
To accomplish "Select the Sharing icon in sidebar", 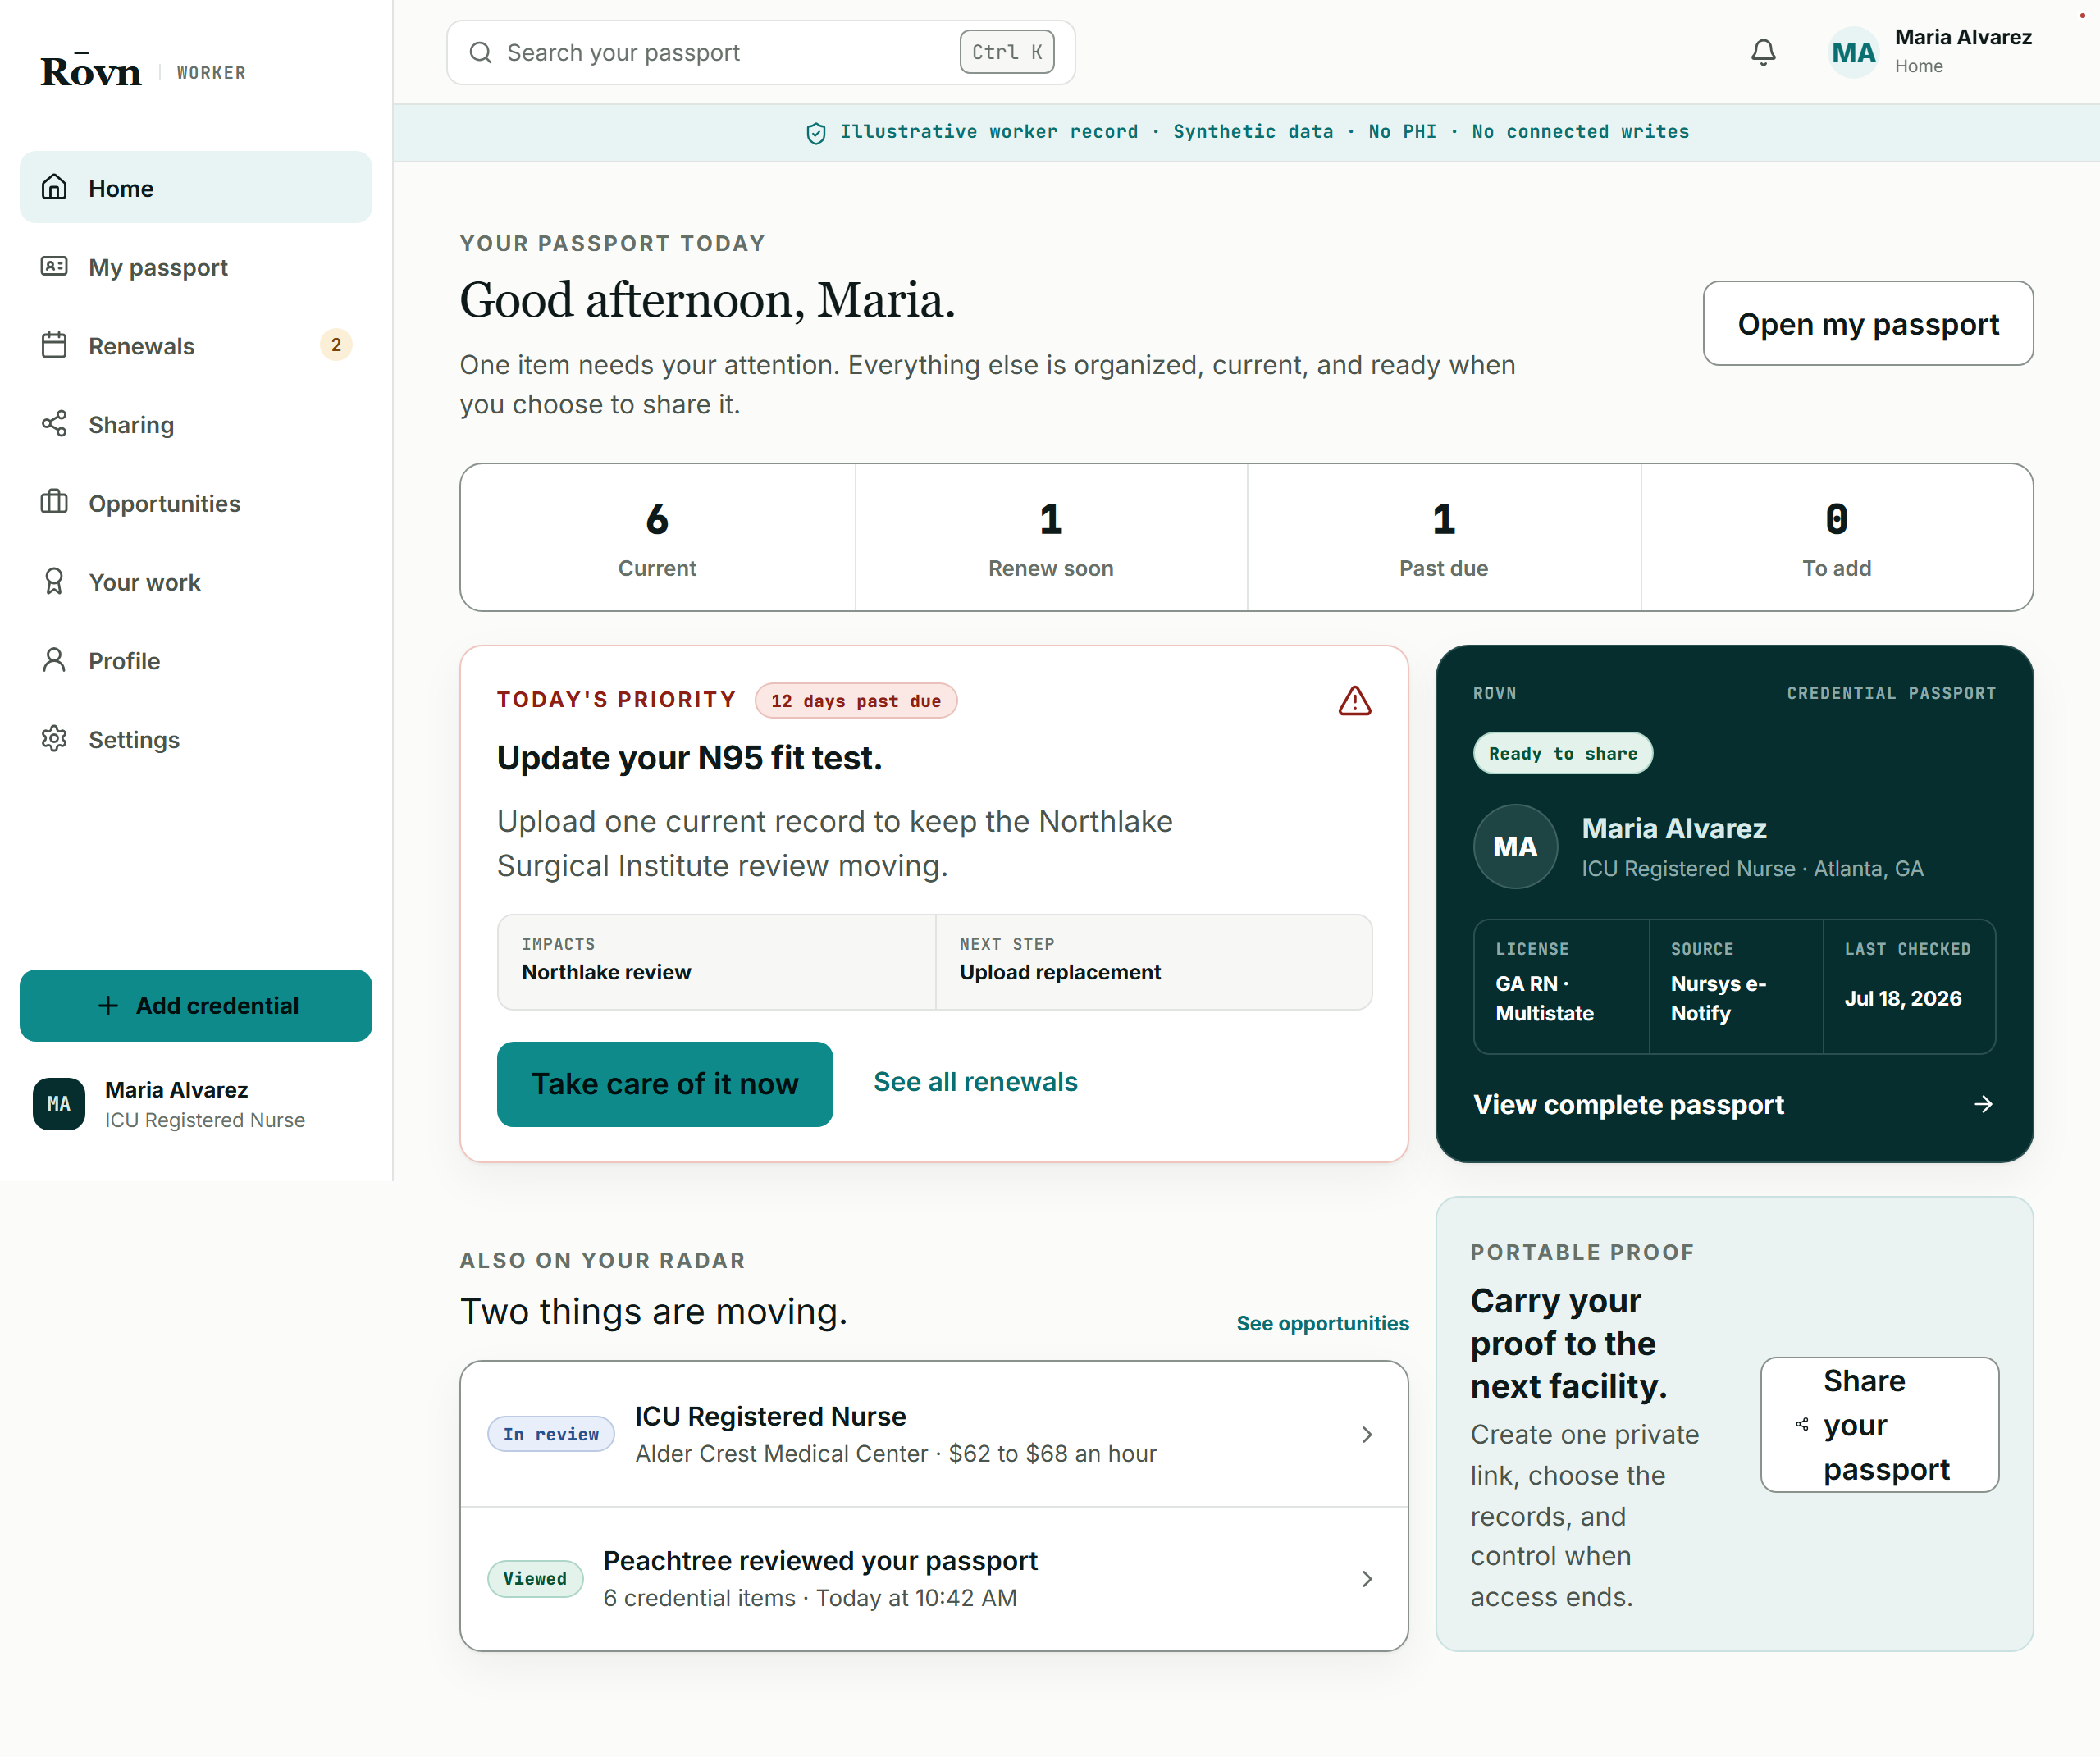I will pyautogui.click(x=54, y=424).
